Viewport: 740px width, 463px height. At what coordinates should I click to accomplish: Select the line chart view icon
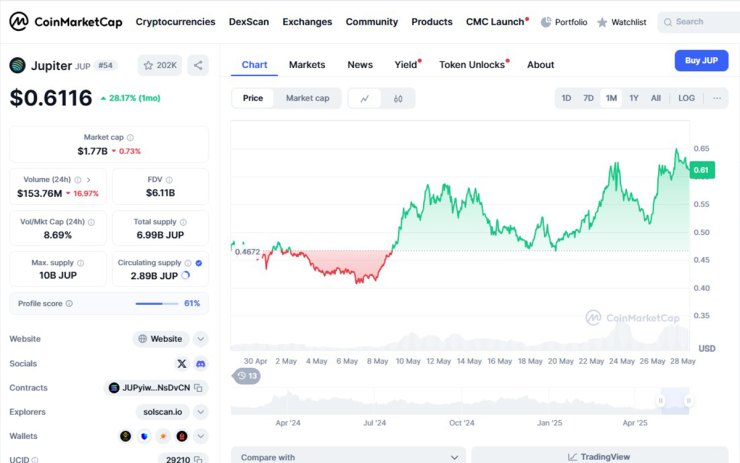click(365, 99)
